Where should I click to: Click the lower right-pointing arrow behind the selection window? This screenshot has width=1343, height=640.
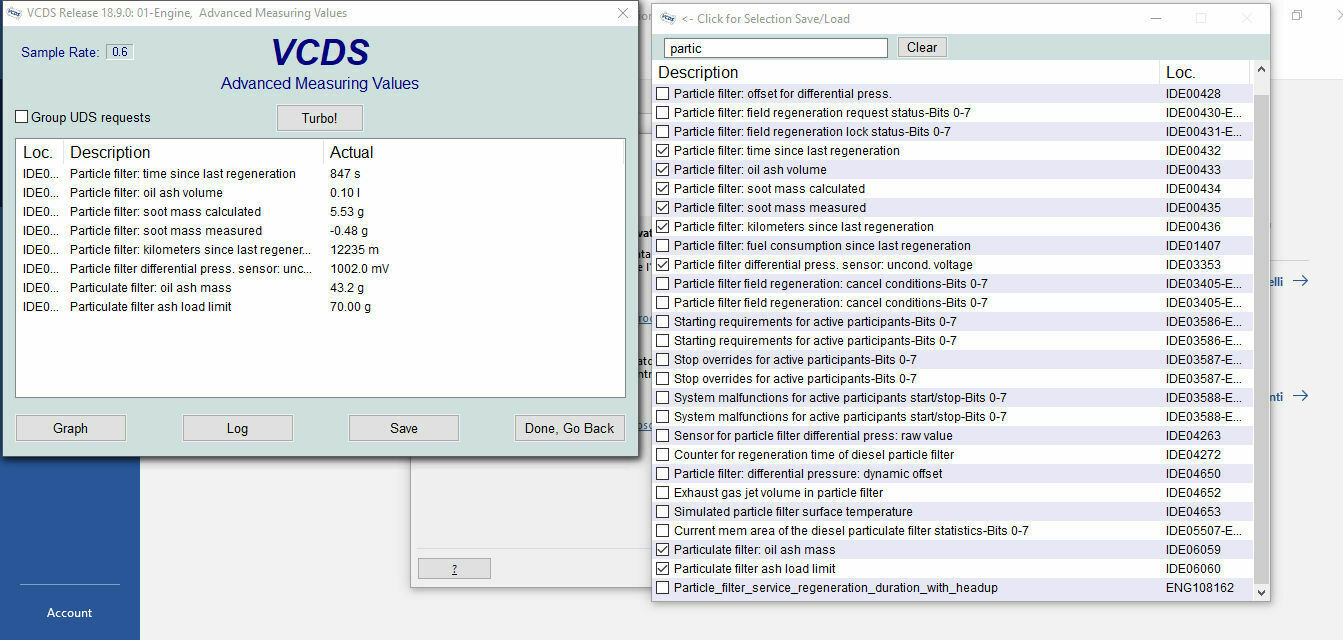pos(1300,396)
